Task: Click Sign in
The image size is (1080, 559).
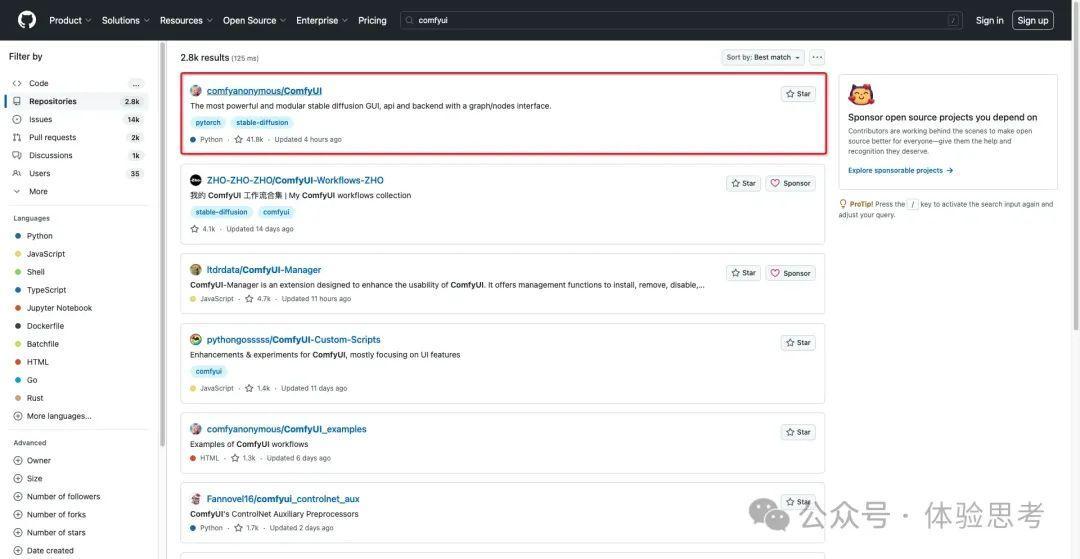Action: click(989, 21)
